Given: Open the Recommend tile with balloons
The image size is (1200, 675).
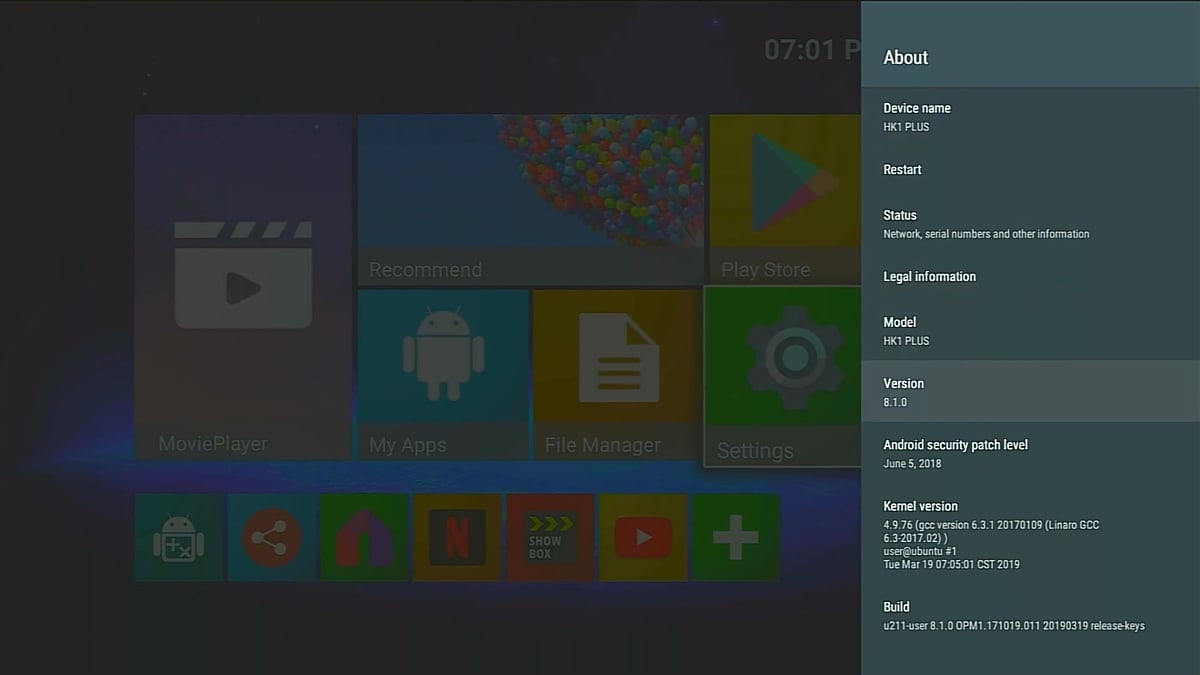Looking at the screenshot, I should (531, 200).
